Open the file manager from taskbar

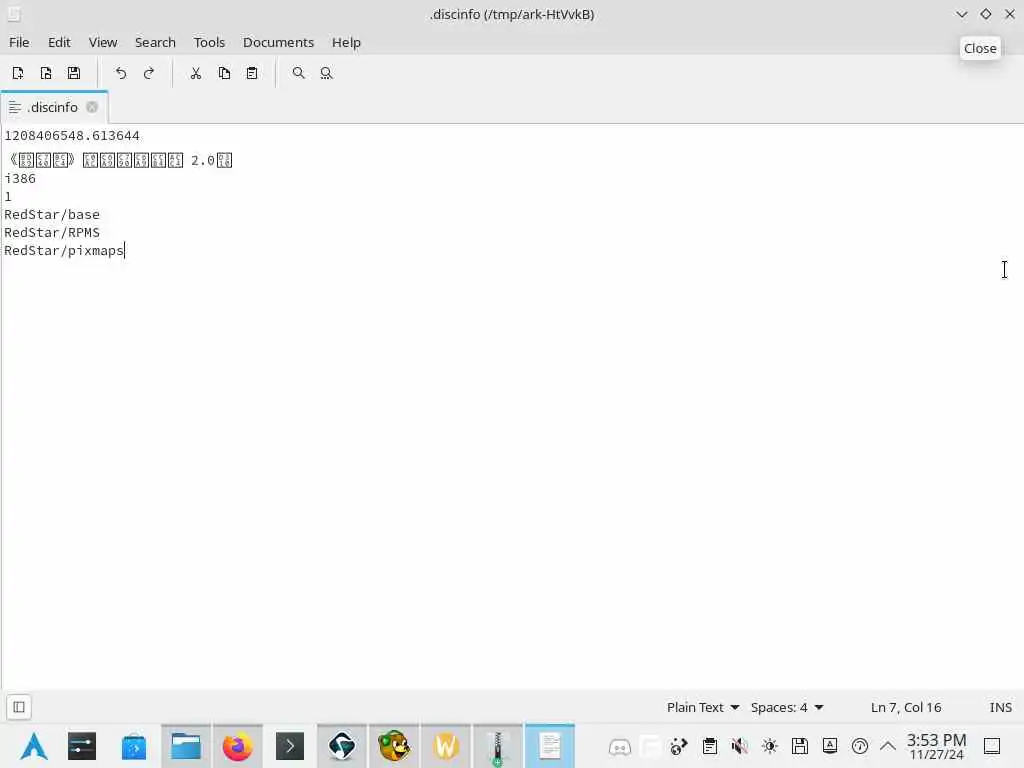pyautogui.click(x=186, y=746)
